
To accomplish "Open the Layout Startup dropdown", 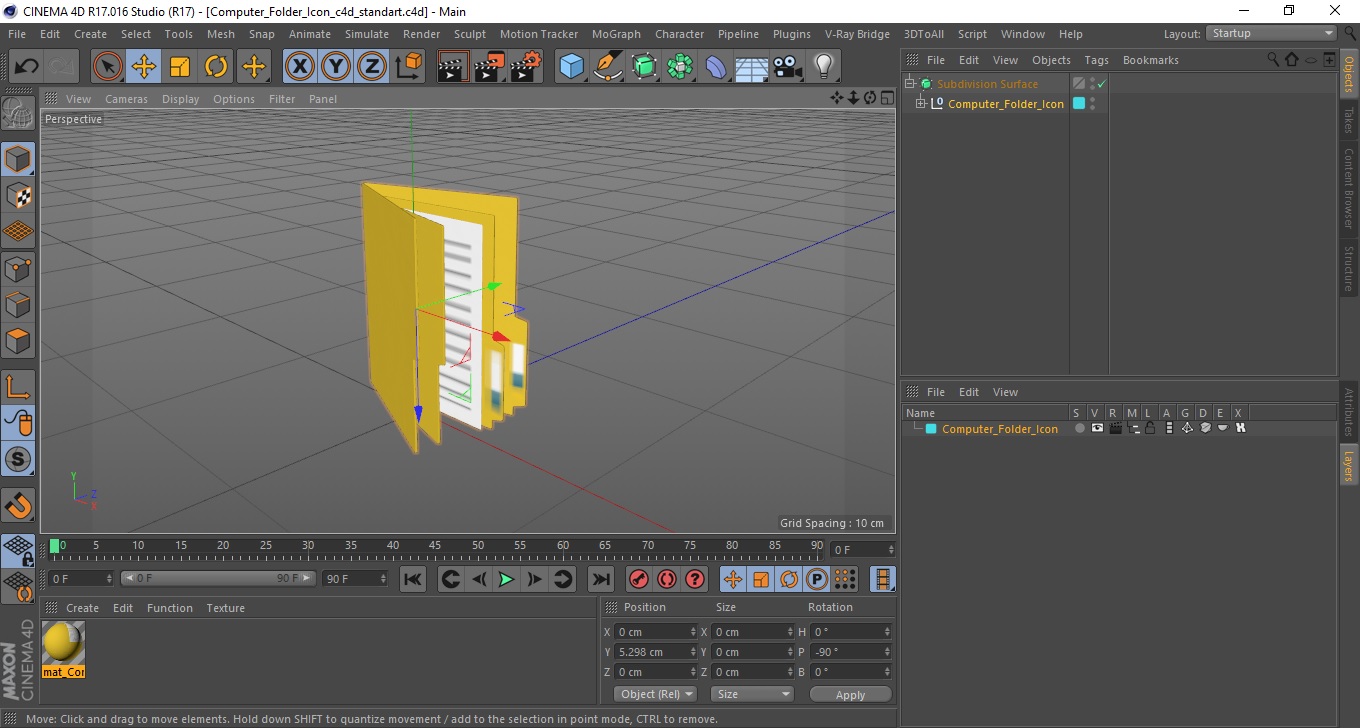I will click(1271, 33).
